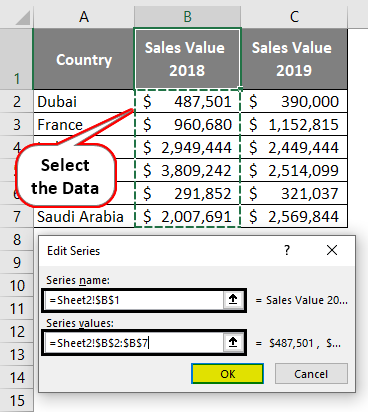Select cell with value 2,949,444
This screenshot has width=368, height=412.
point(187,147)
